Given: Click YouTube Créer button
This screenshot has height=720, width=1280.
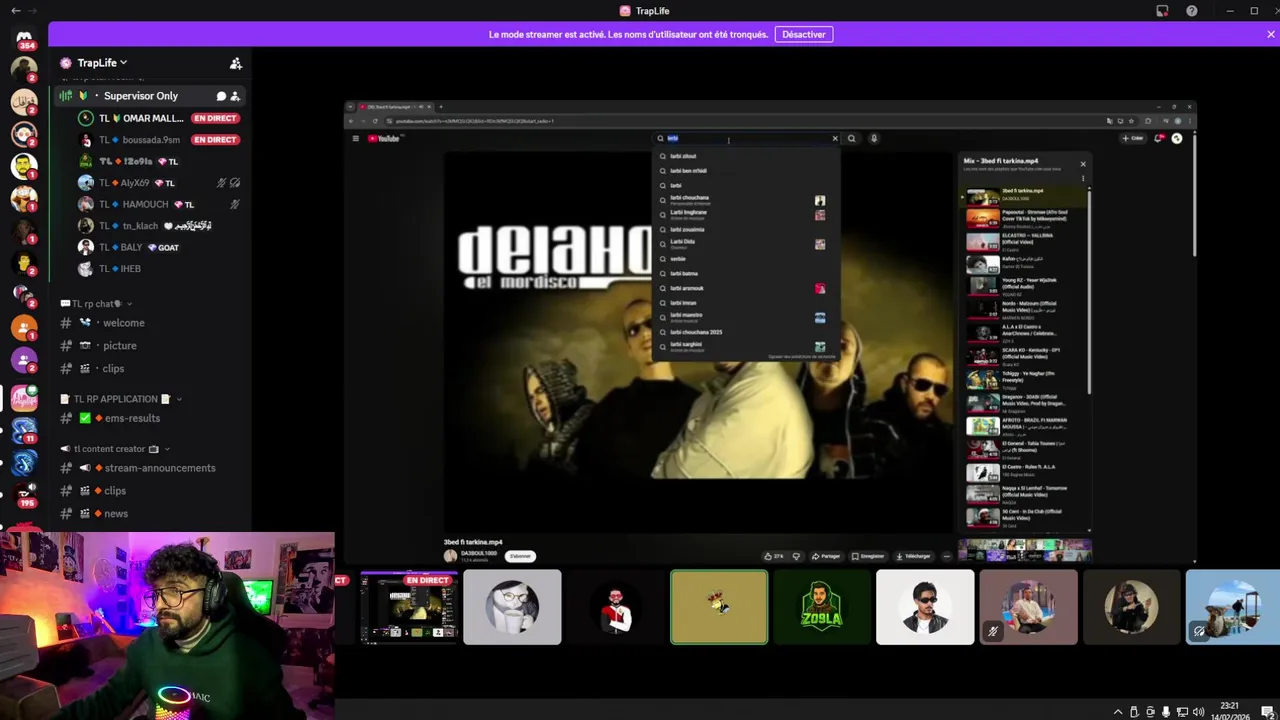Looking at the screenshot, I should pos(1133,138).
